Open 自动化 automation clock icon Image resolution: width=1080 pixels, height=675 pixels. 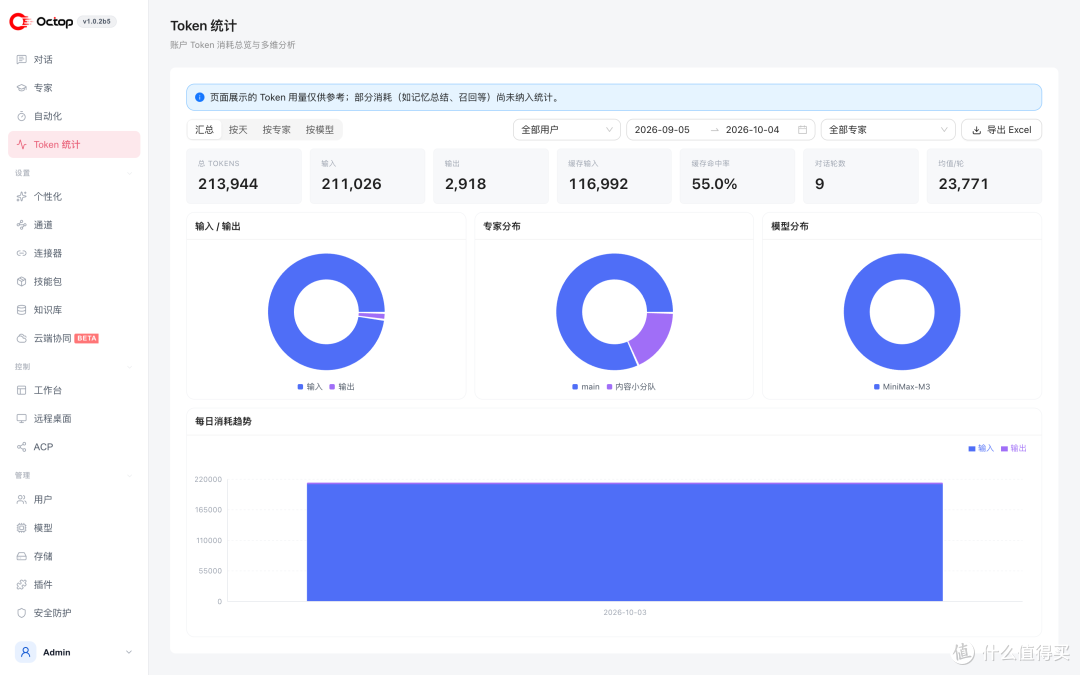pos(21,116)
